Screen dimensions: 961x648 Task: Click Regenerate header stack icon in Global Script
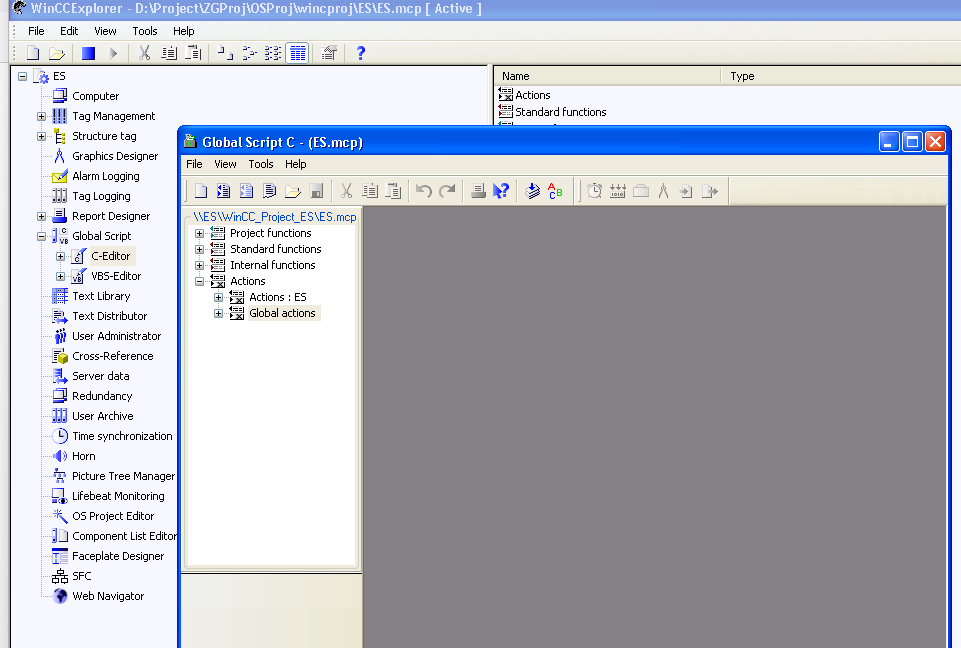coord(533,191)
